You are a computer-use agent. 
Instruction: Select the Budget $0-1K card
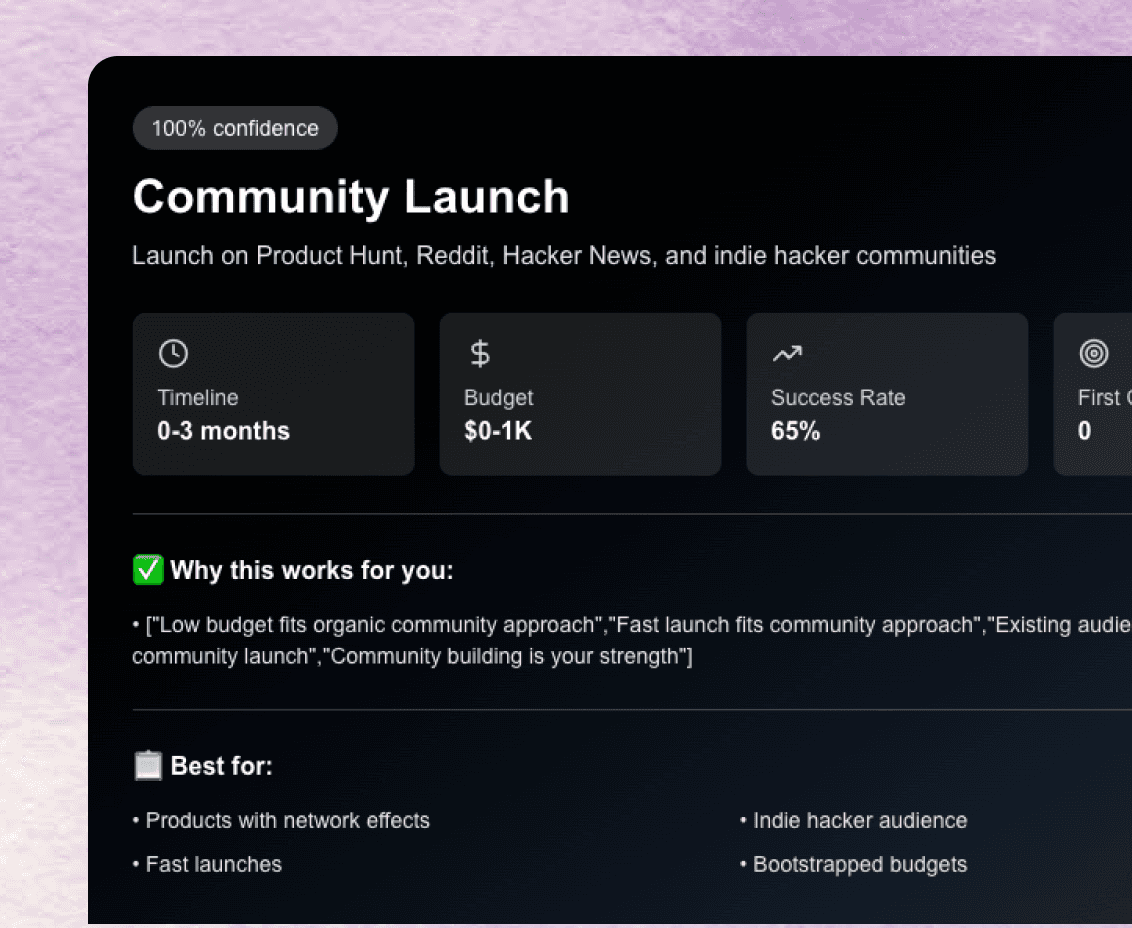[x=580, y=394]
